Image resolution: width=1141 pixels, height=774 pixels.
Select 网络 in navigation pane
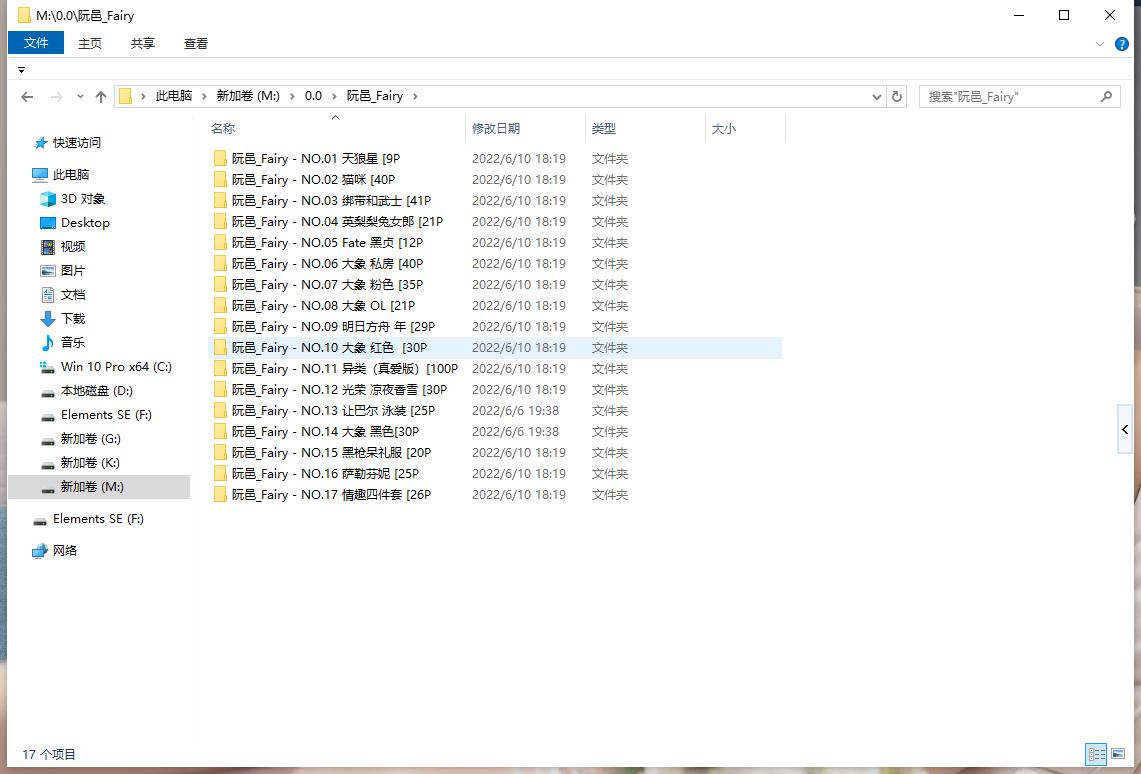tap(65, 551)
